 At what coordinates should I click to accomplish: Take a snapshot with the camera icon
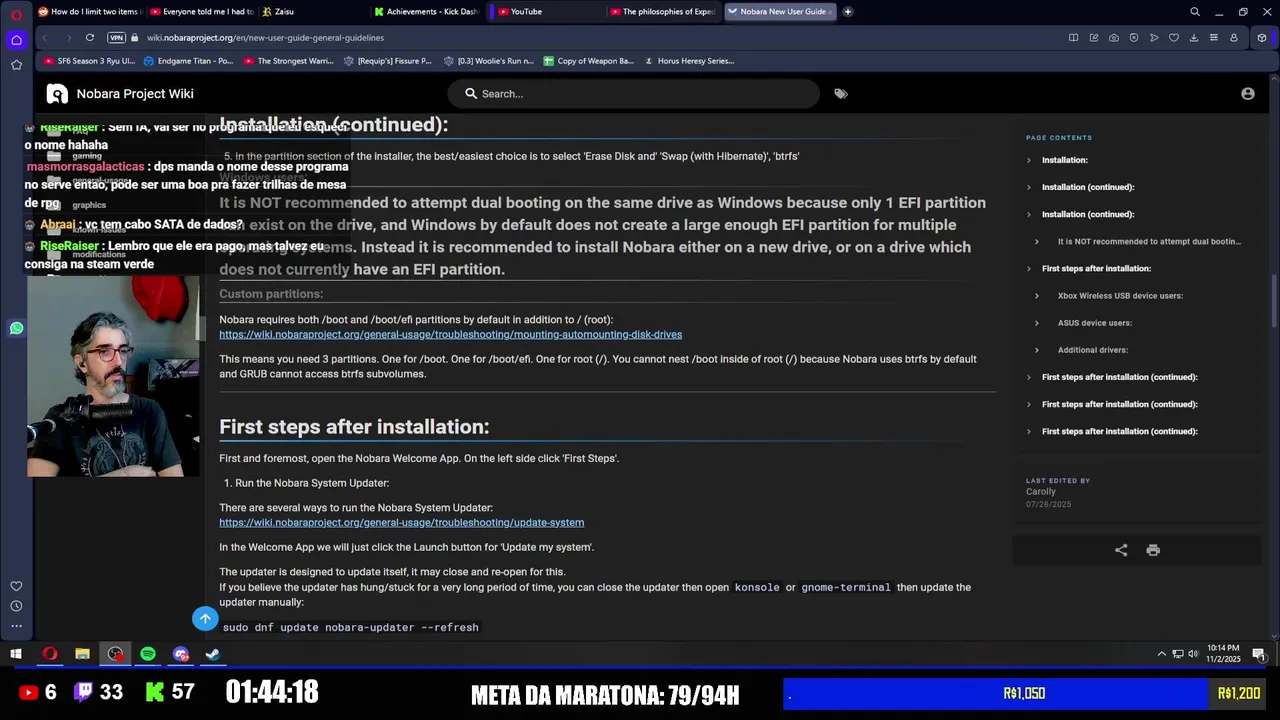point(1113,38)
